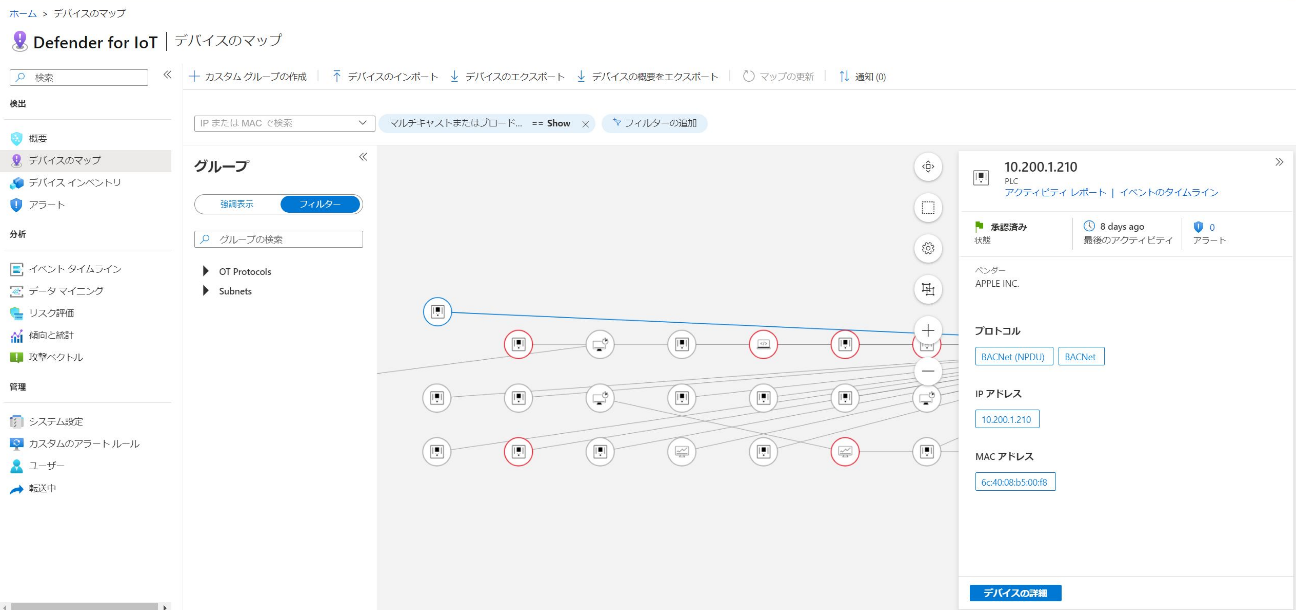This screenshot has width=1296, height=610.
Task: Expand the Subnets group tree
Action: [206, 291]
